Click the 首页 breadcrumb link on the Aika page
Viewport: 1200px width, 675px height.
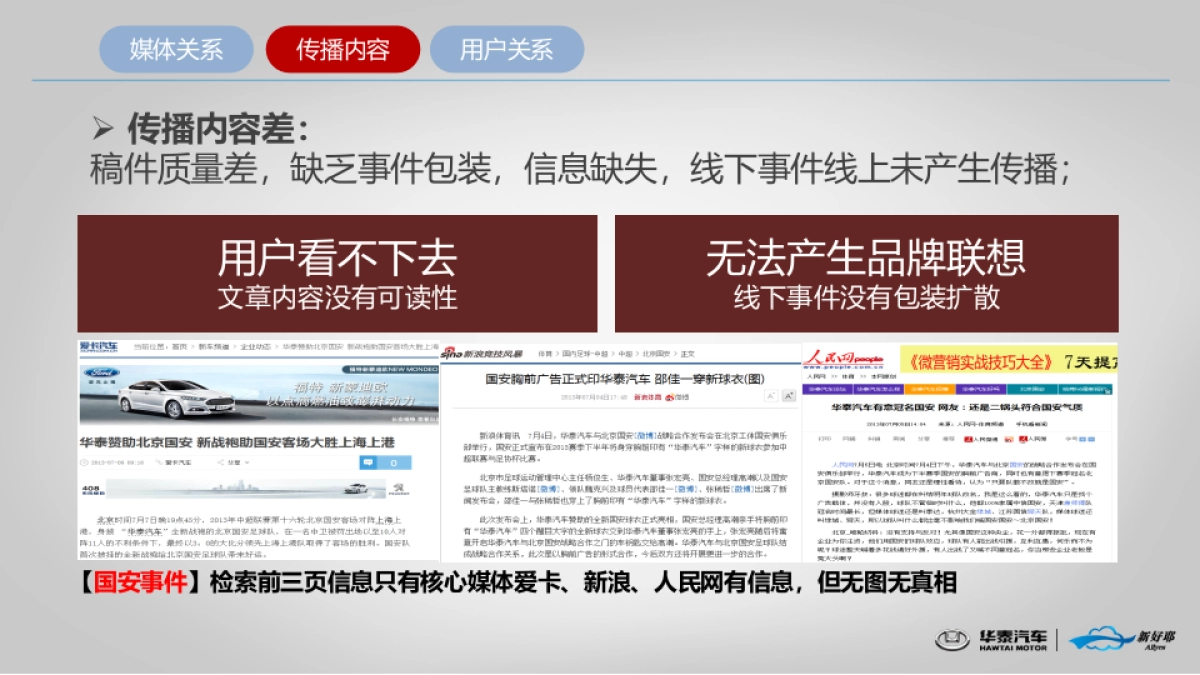tap(179, 348)
